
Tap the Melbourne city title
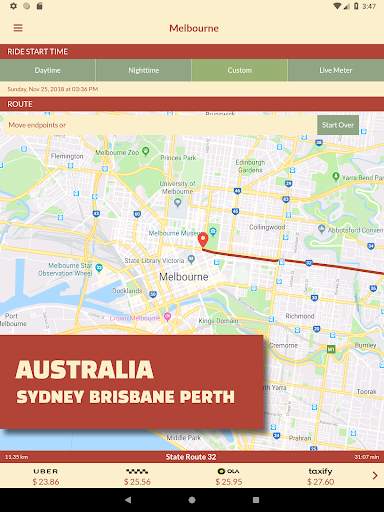pos(194,28)
